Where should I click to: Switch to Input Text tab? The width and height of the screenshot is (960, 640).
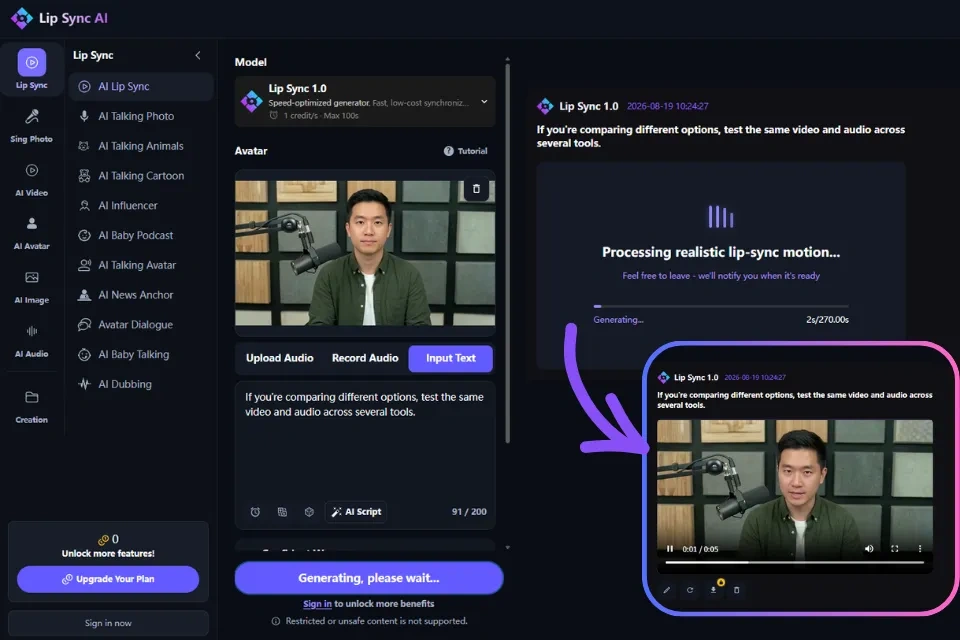[451, 358]
